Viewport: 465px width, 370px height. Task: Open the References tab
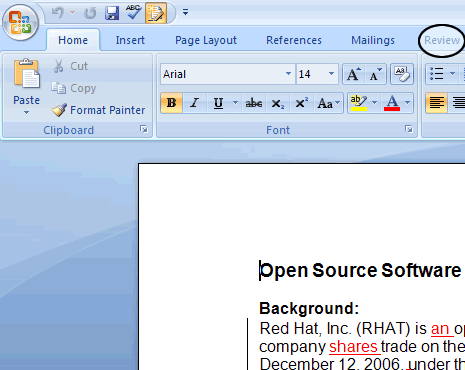pos(294,40)
